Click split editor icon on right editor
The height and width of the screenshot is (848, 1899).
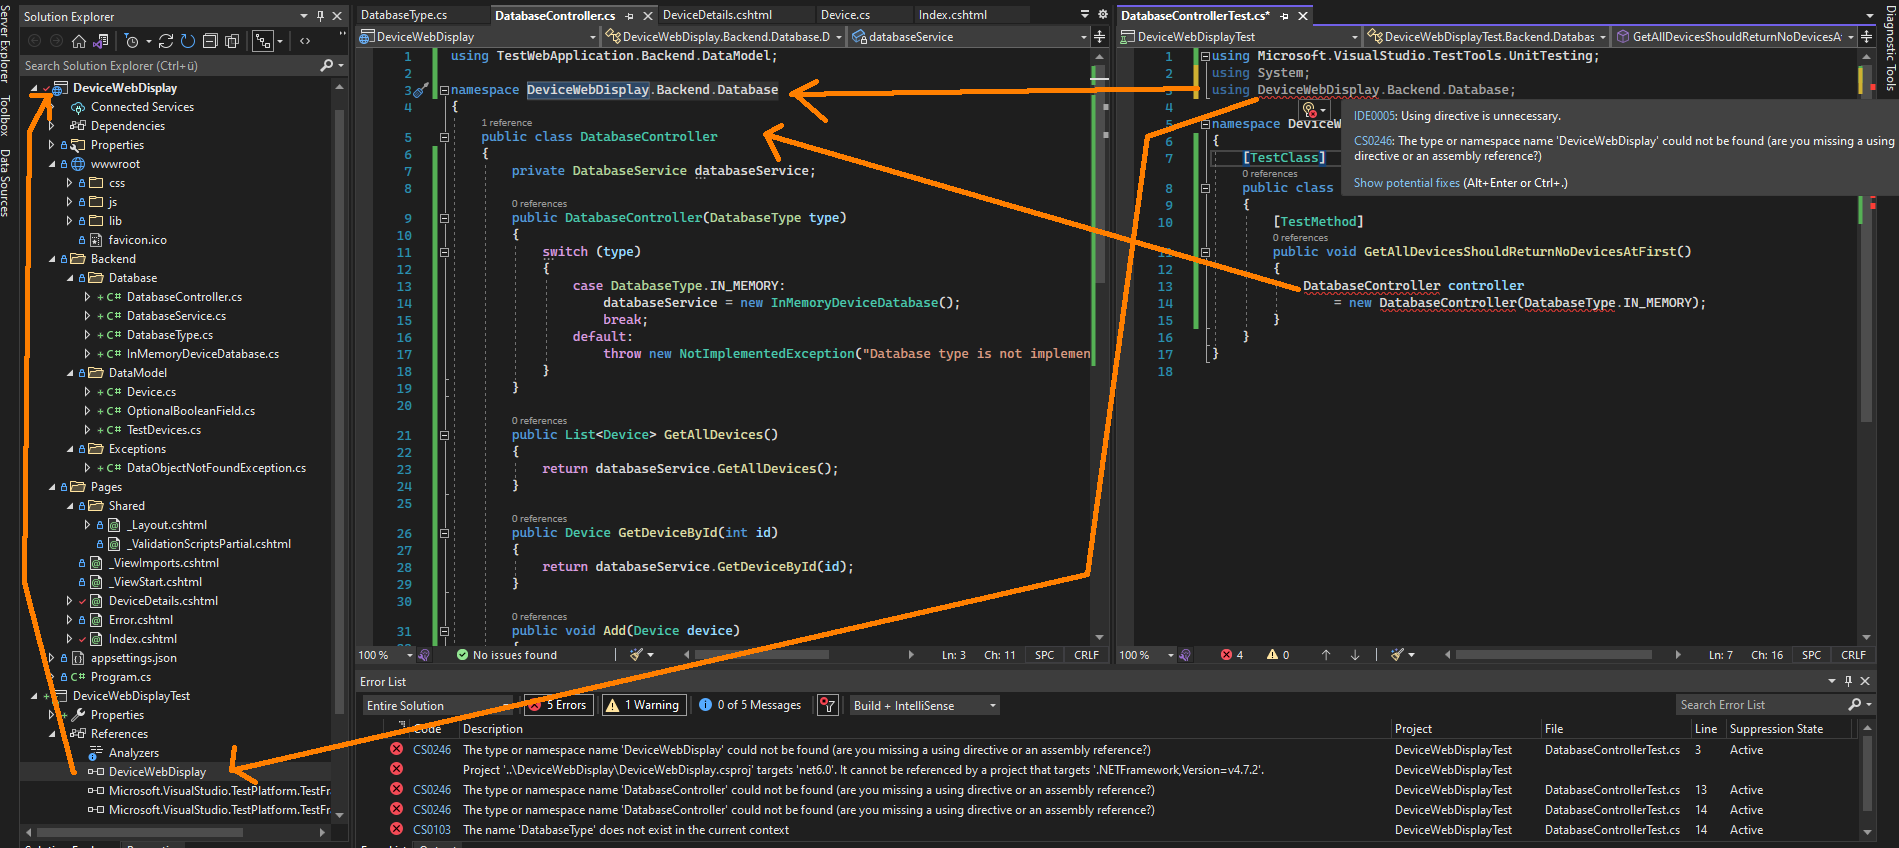pyautogui.click(x=1866, y=37)
